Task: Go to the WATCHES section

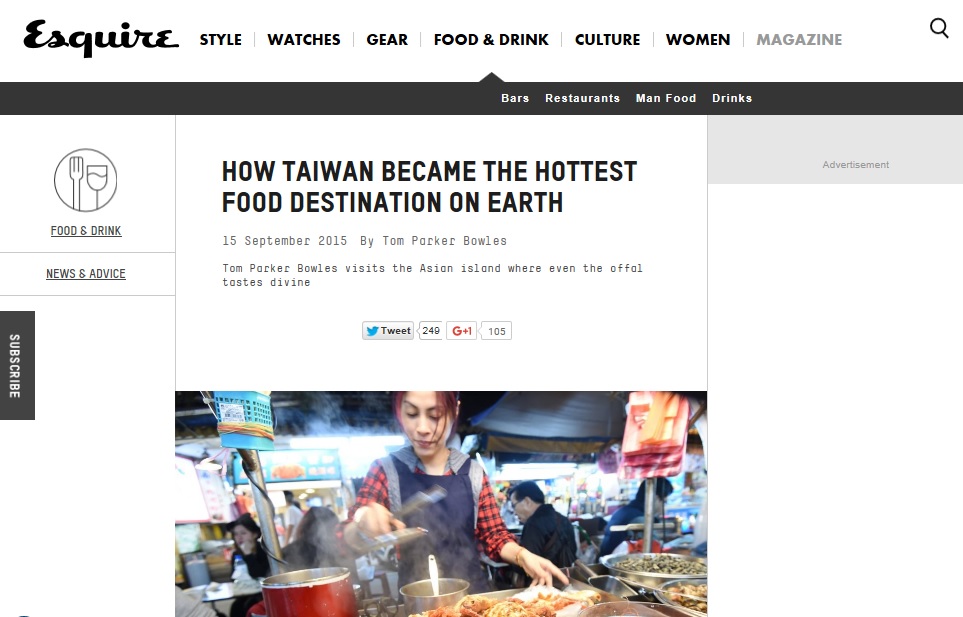Action: (x=304, y=40)
